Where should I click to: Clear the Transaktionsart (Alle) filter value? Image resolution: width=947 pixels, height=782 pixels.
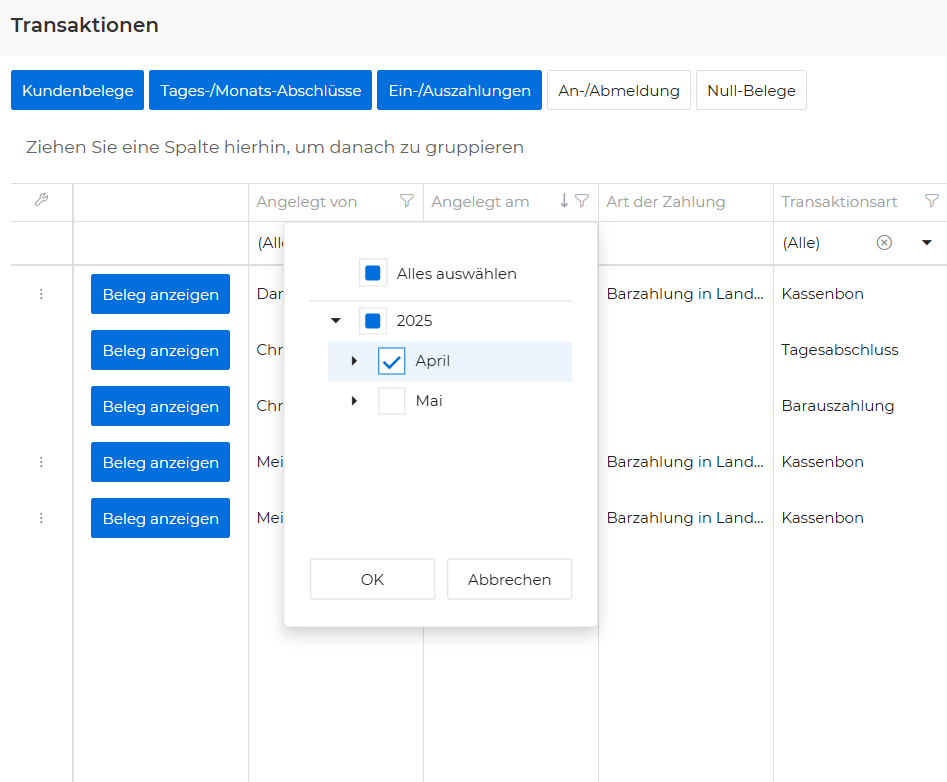click(x=884, y=243)
